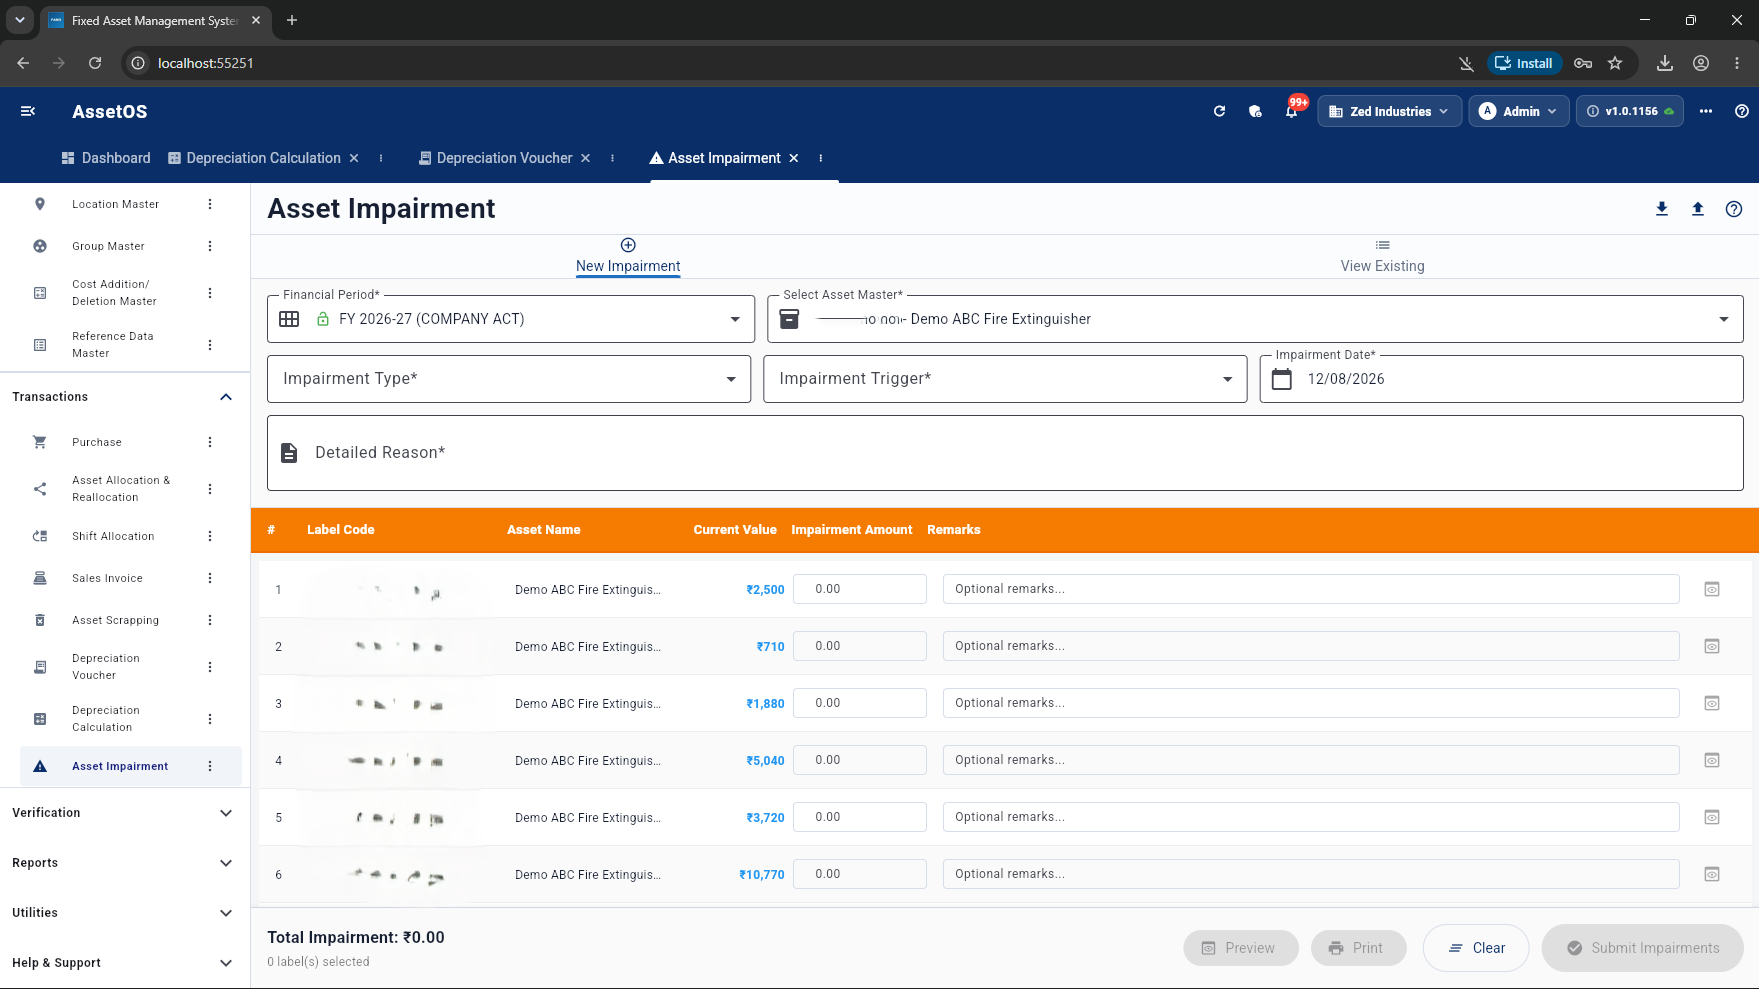Open the Financial Period dropdown

pyautogui.click(x=511, y=319)
